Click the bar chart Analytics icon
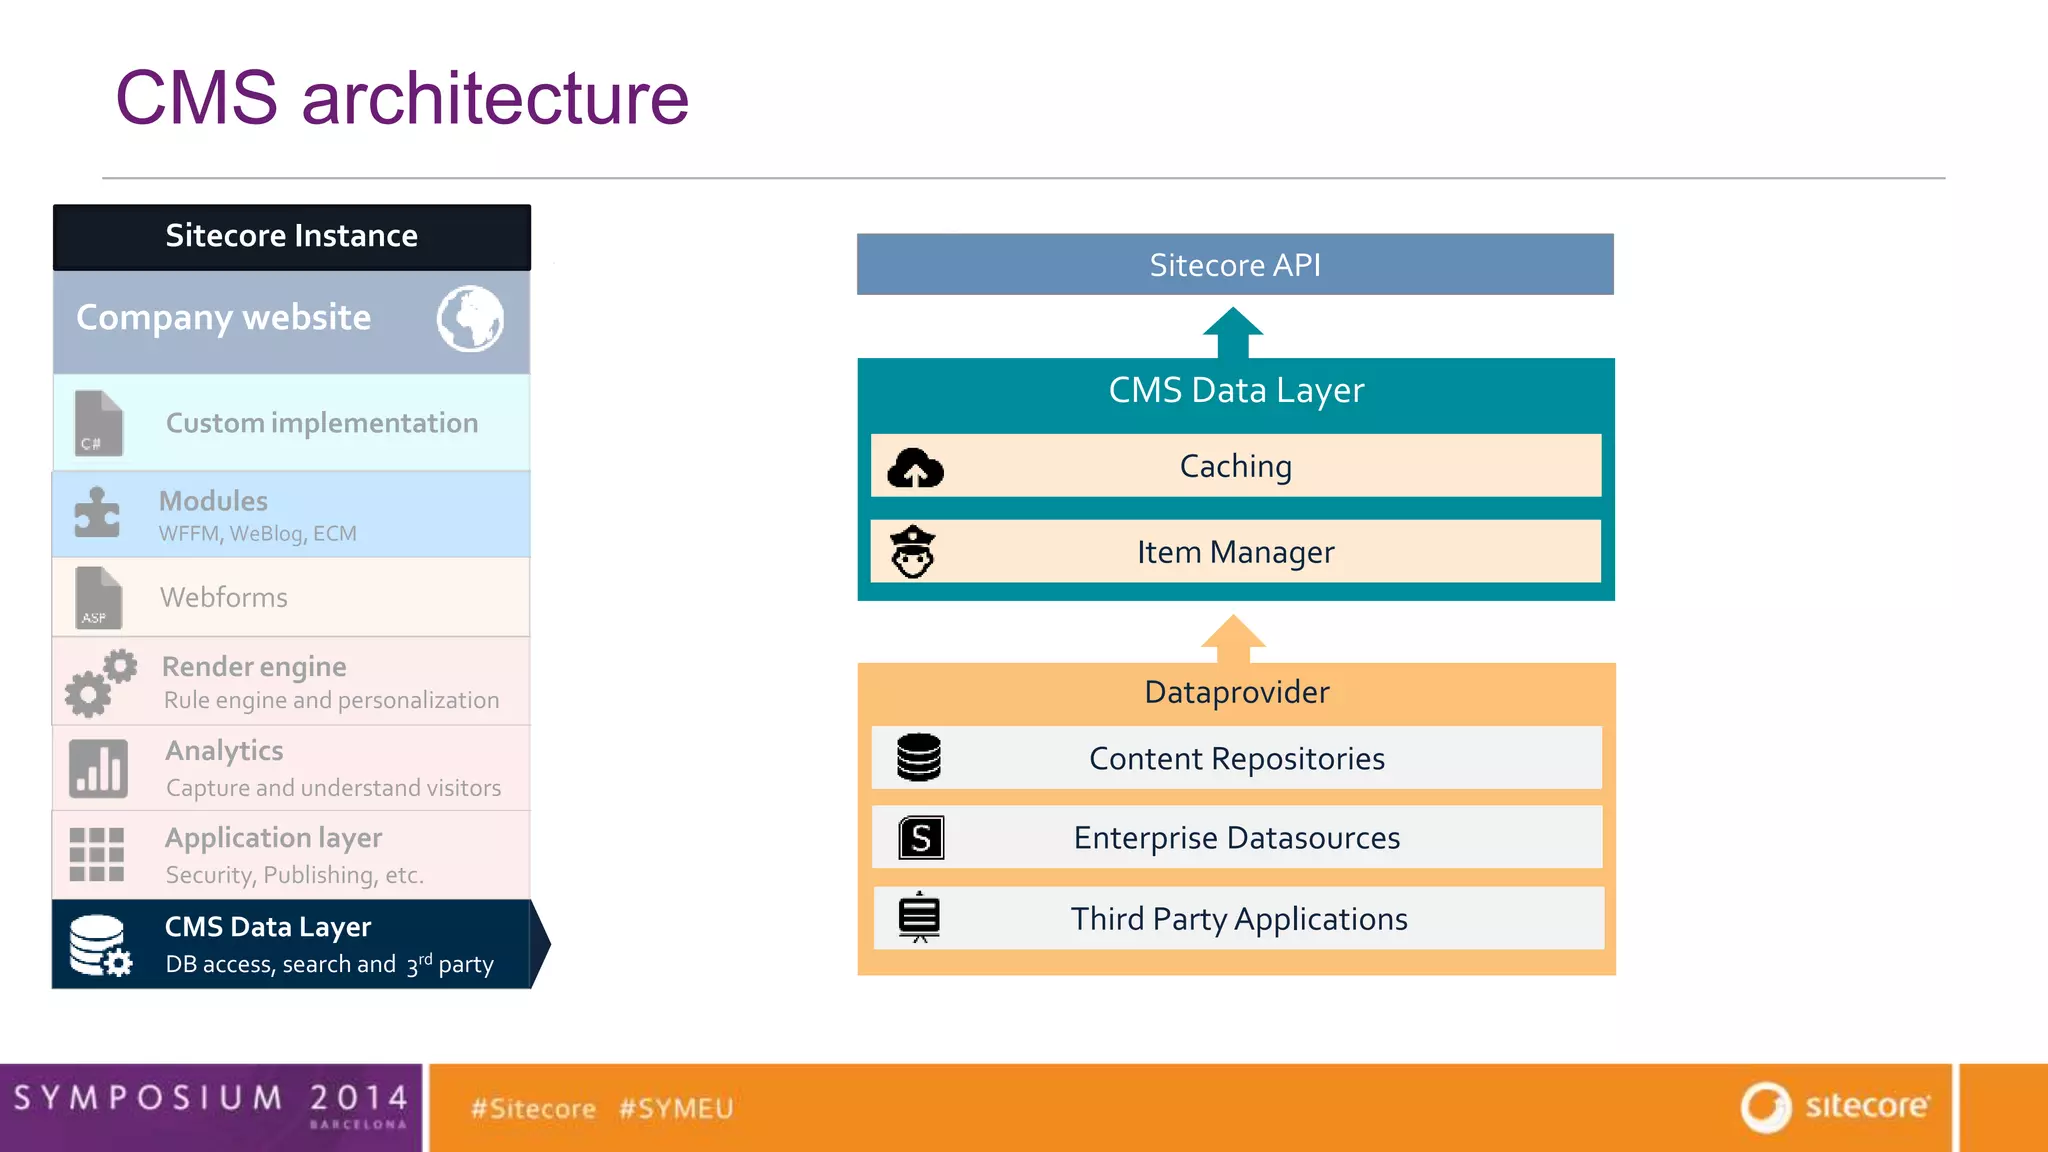This screenshot has height=1152, width=2048. pyautogui.click(x=98, y=768)
